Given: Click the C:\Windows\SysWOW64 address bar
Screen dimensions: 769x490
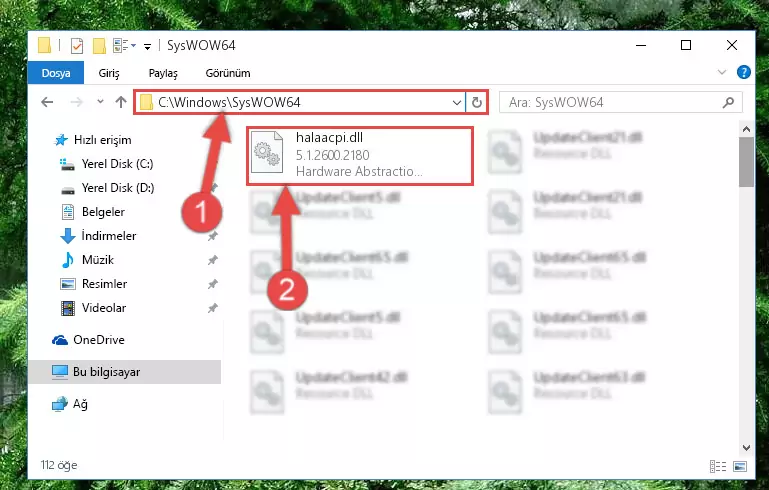Looking at the screenshot, I should click(x=300, y=102).
